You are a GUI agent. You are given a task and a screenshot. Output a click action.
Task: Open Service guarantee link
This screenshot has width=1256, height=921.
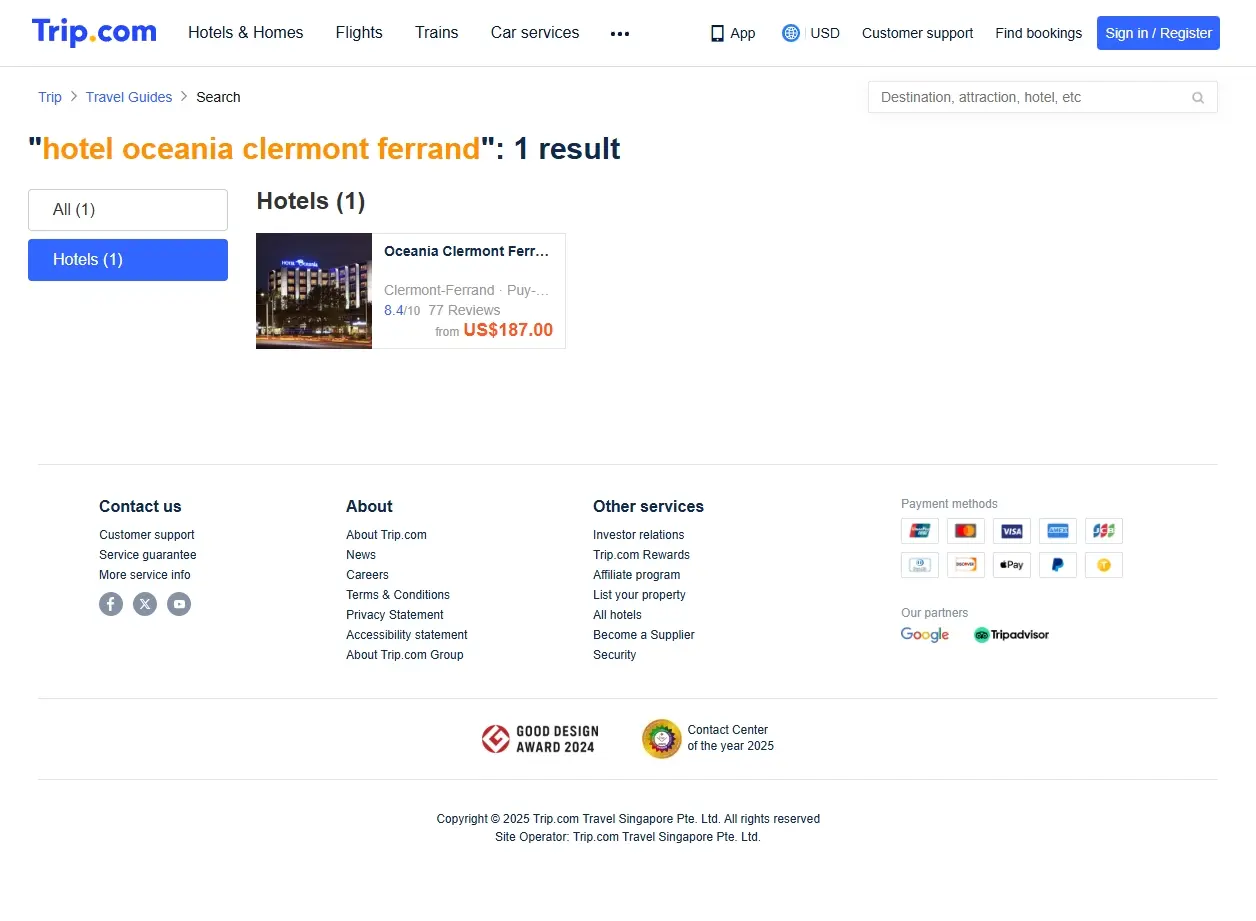click(148, 555)
